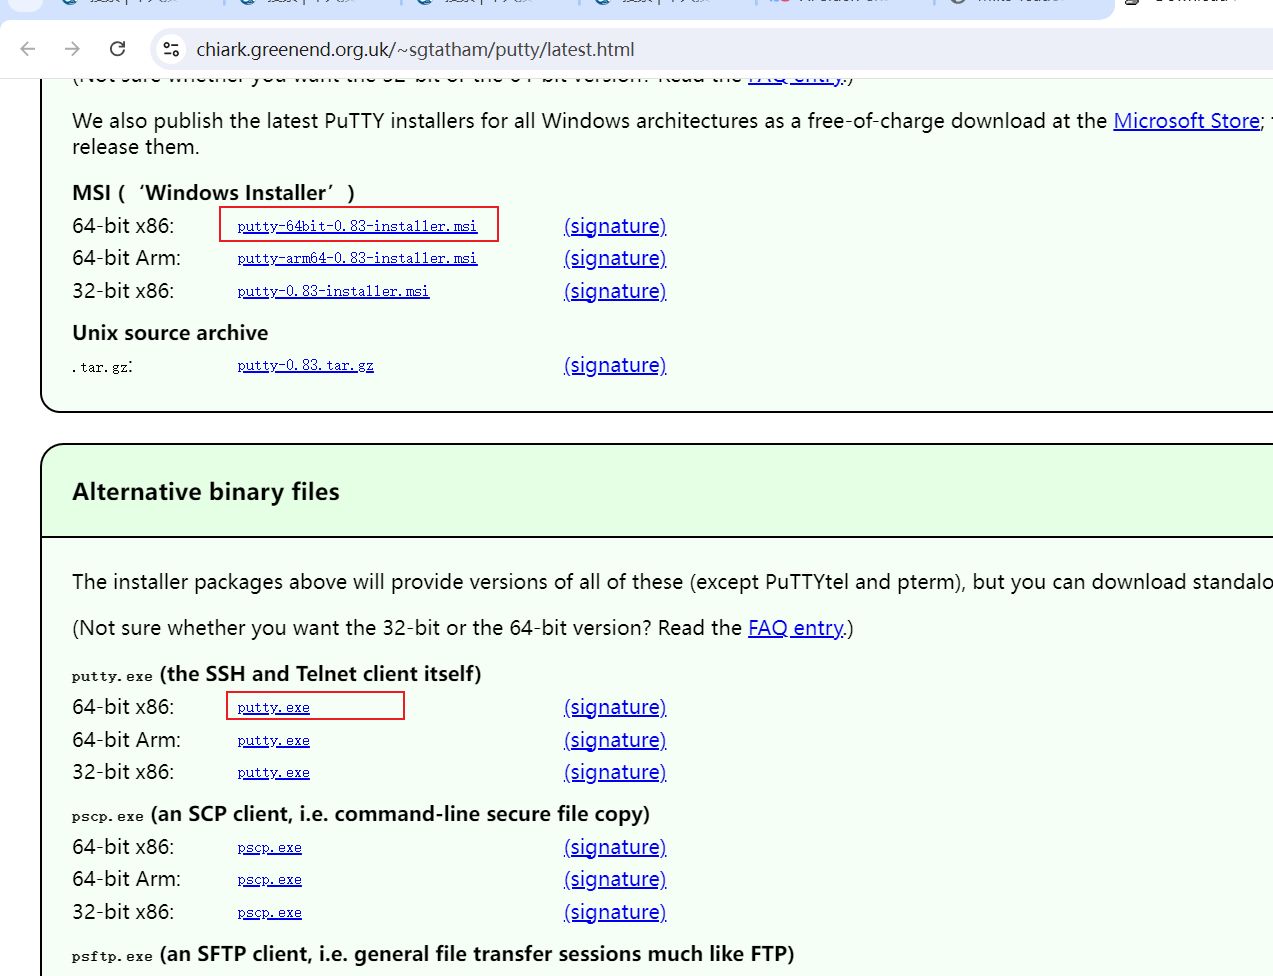Open the Microsoft Store link
The height and width of the screenshot is (976, 1273).
point(1186,121)
